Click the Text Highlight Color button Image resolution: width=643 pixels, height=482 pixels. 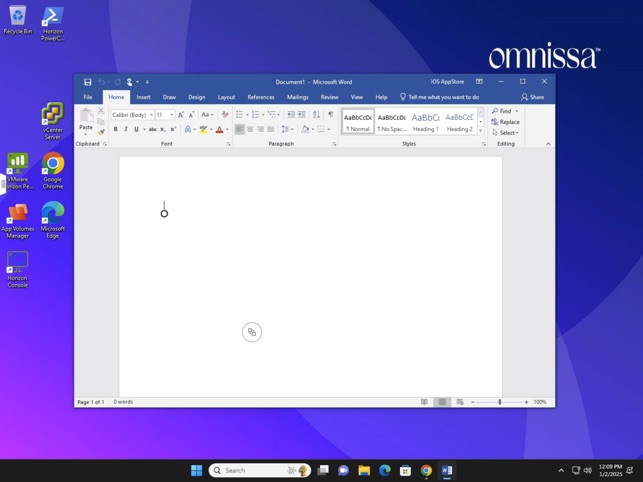(203, 129)
